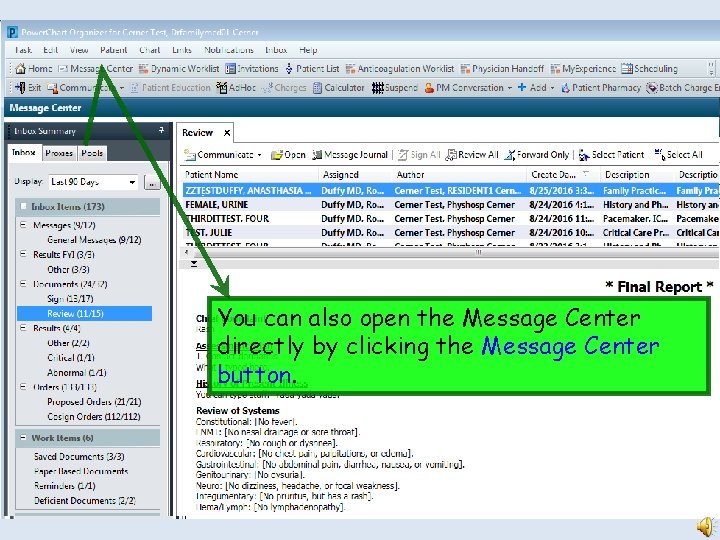Switch to the Proxies tab

(x=59, y=153)
